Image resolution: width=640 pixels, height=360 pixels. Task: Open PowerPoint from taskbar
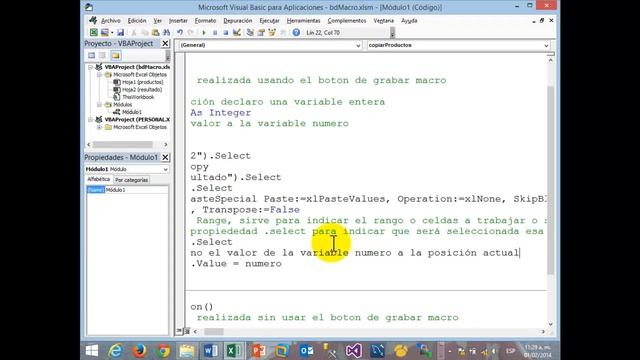[258, 351]
